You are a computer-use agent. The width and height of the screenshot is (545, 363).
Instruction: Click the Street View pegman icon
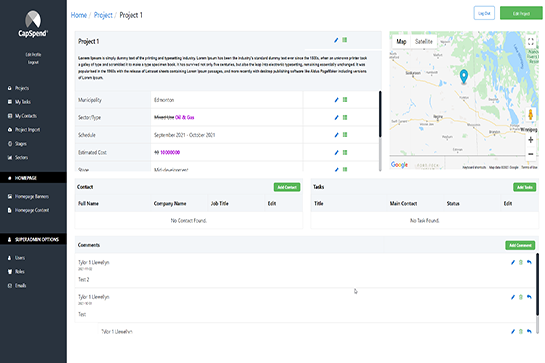pyautogui.click(x=530, y=114)
